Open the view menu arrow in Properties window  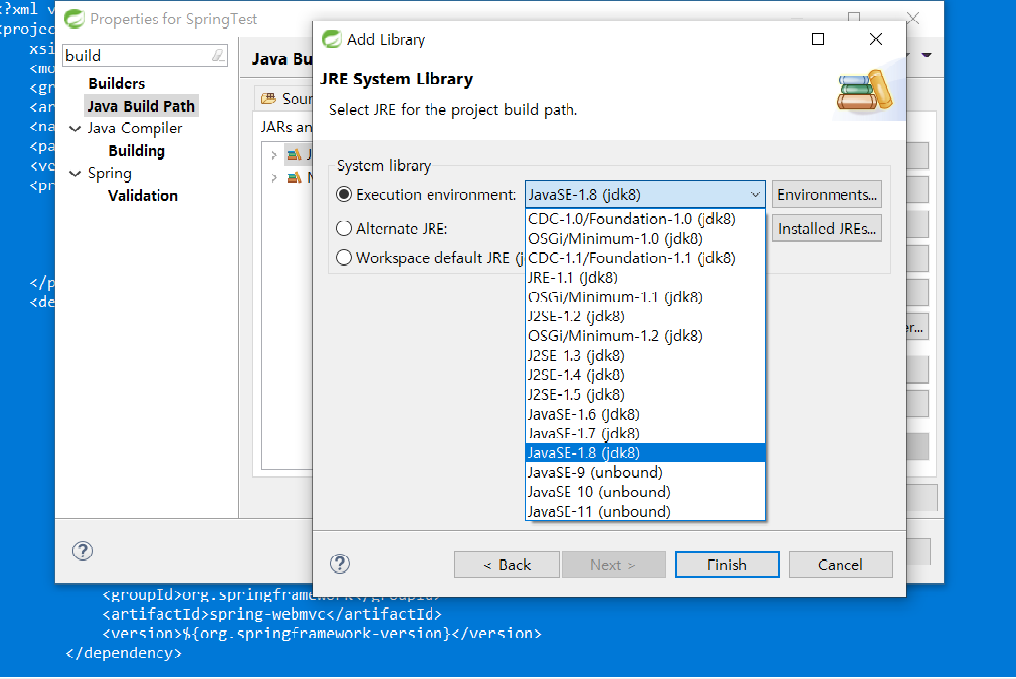[927, 55]
